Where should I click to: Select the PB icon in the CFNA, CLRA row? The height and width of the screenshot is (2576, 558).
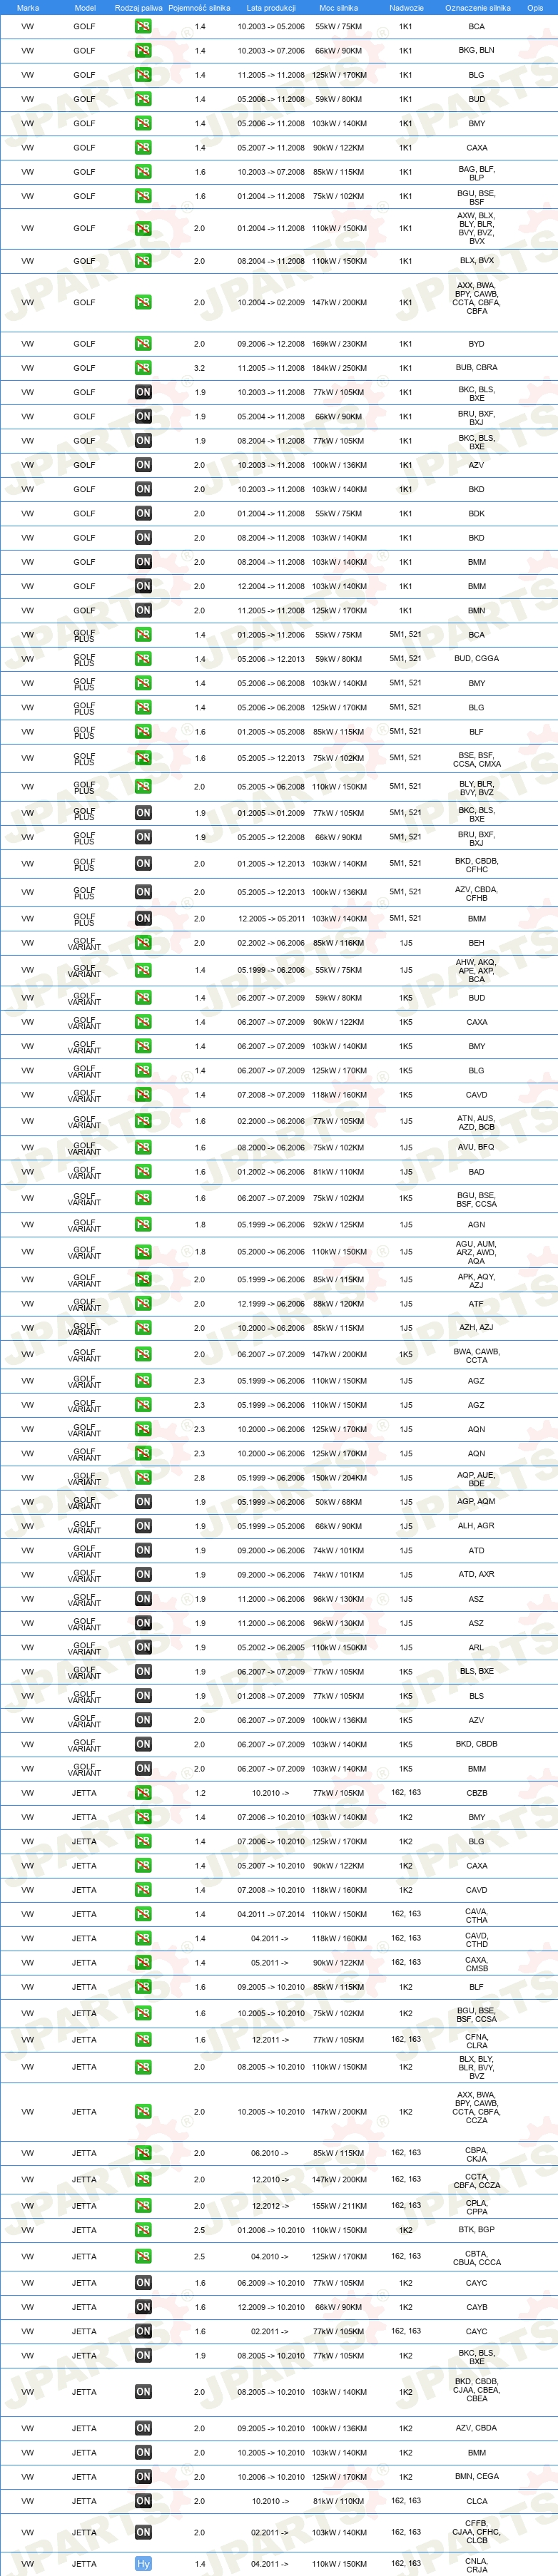(x=143, y=2039)
